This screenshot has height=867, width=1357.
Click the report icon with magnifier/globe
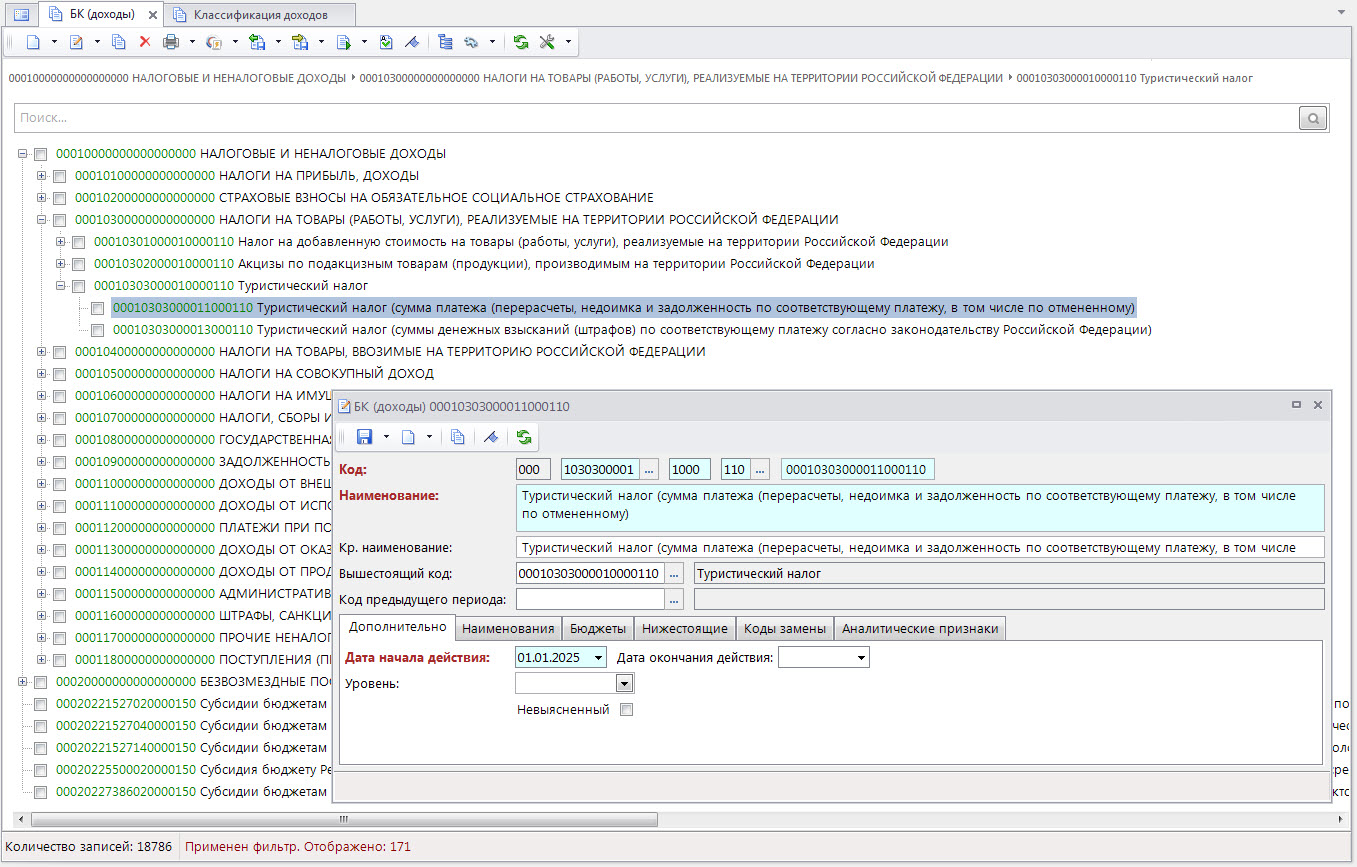coord(214,42)
